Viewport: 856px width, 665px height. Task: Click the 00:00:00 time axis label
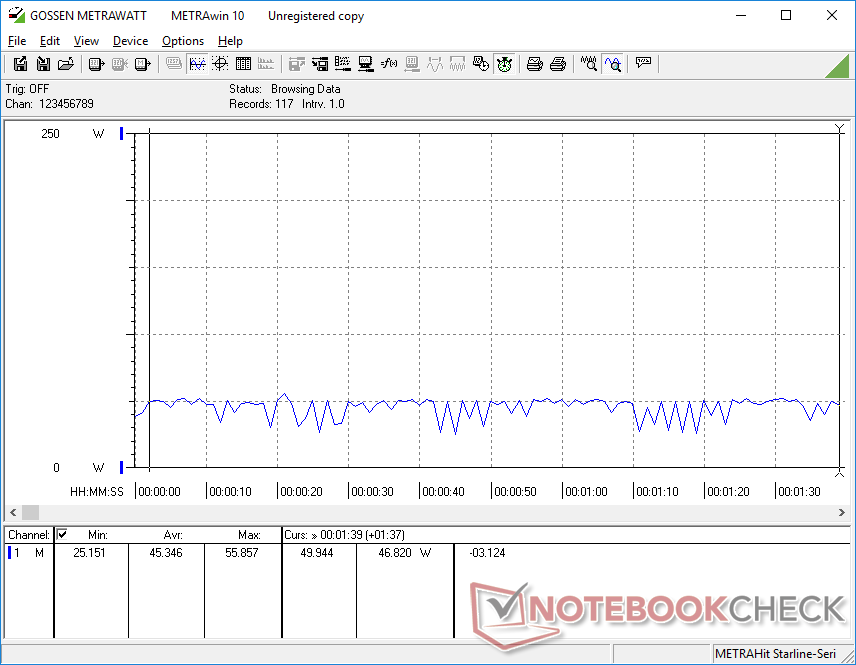point(159,491)
